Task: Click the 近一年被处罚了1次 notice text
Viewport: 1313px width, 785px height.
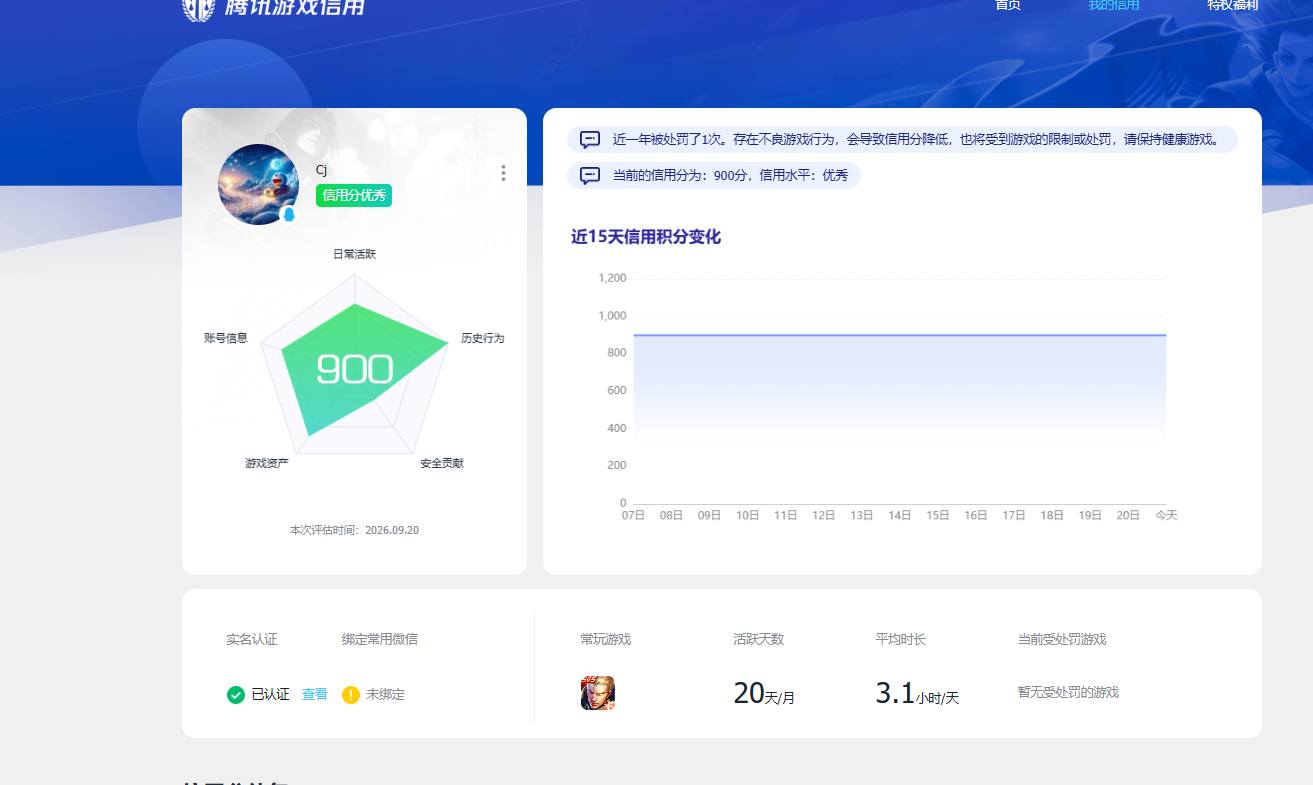Action: (917, 140)
